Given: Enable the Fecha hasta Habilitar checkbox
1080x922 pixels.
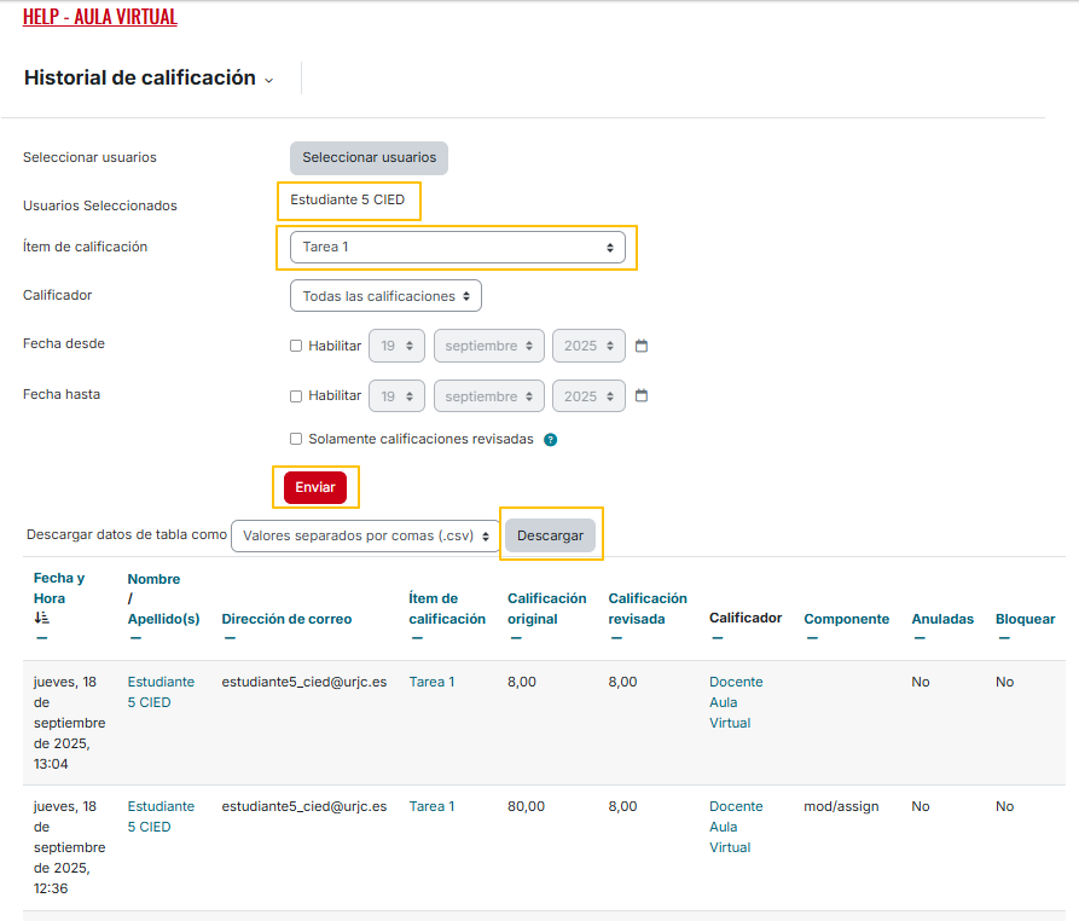Looking at the screenshot, I should (296, 396).
